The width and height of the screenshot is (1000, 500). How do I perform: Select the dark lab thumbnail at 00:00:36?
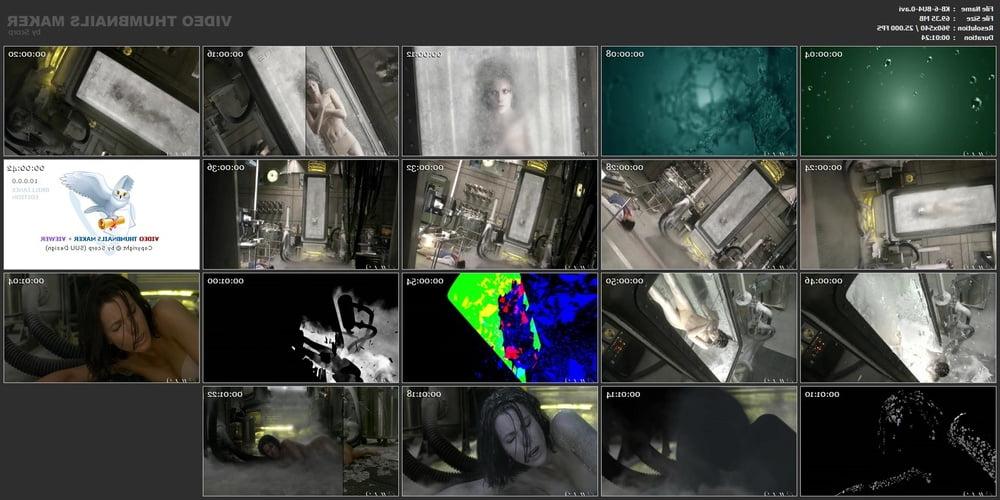click(300, 214)
